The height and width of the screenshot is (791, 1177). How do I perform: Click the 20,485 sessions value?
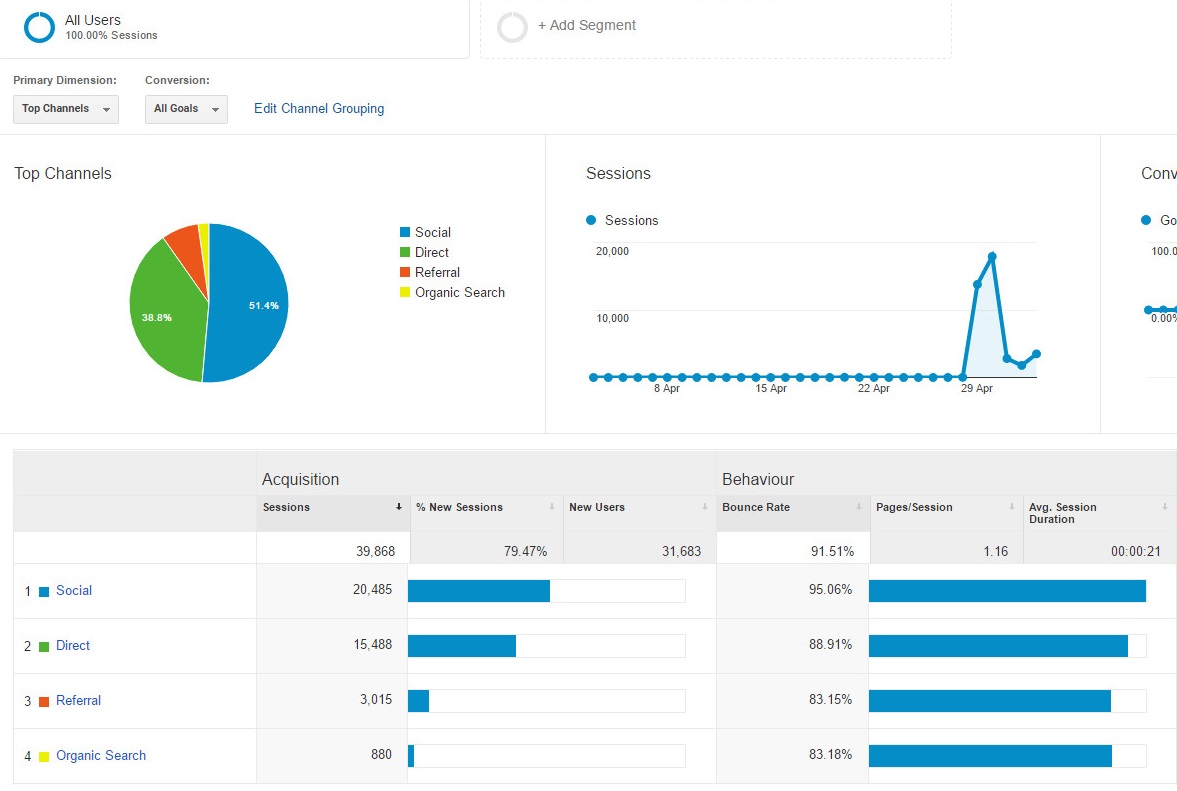372,590
